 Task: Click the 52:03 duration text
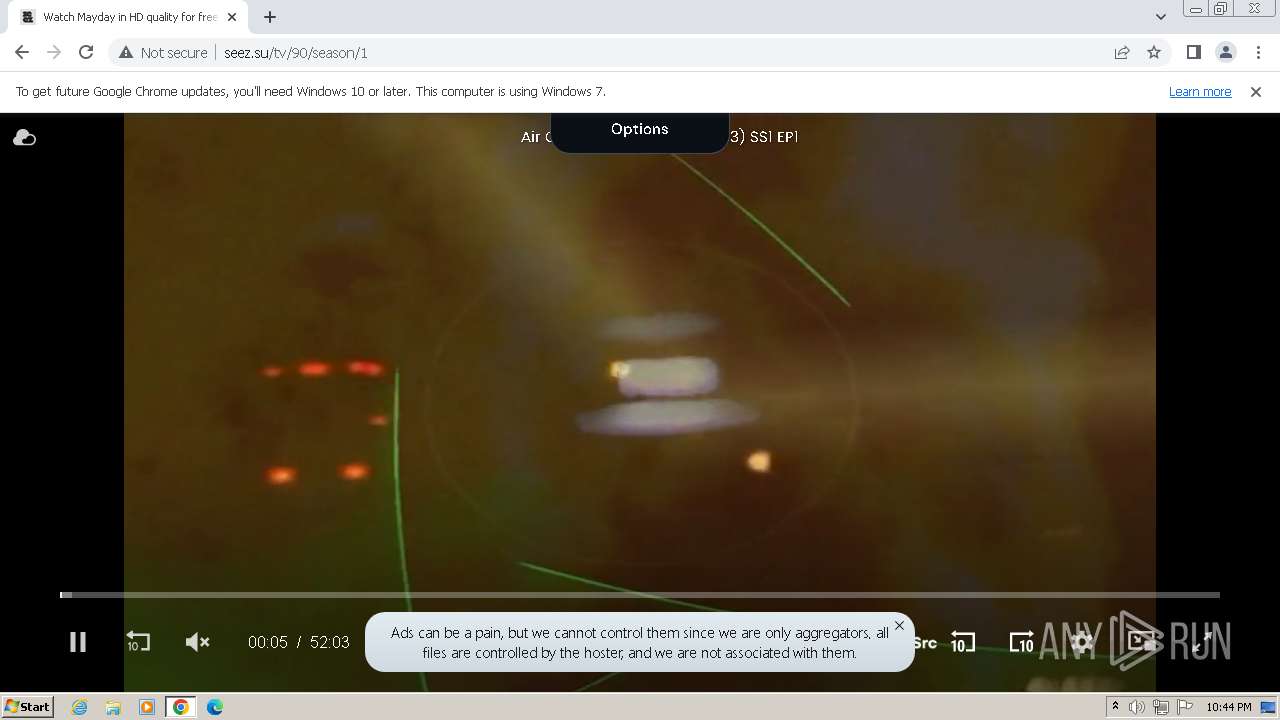coord(330,643)
